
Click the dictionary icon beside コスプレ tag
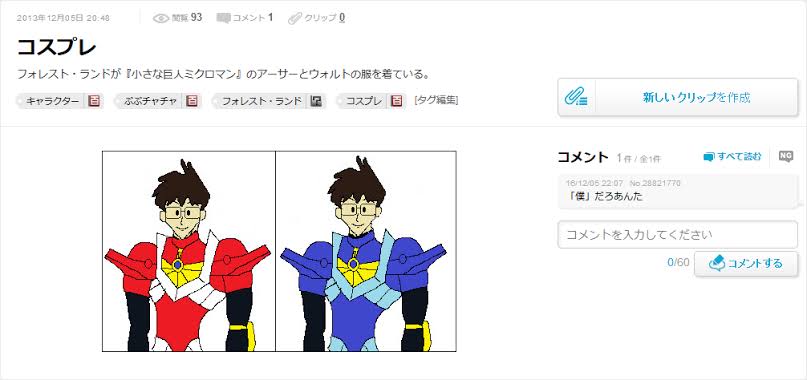coord(396,101)
